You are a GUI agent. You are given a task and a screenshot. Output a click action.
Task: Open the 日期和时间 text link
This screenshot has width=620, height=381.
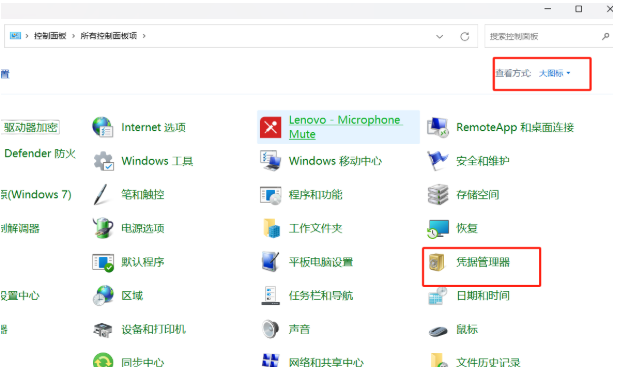[x=483, y=296]
